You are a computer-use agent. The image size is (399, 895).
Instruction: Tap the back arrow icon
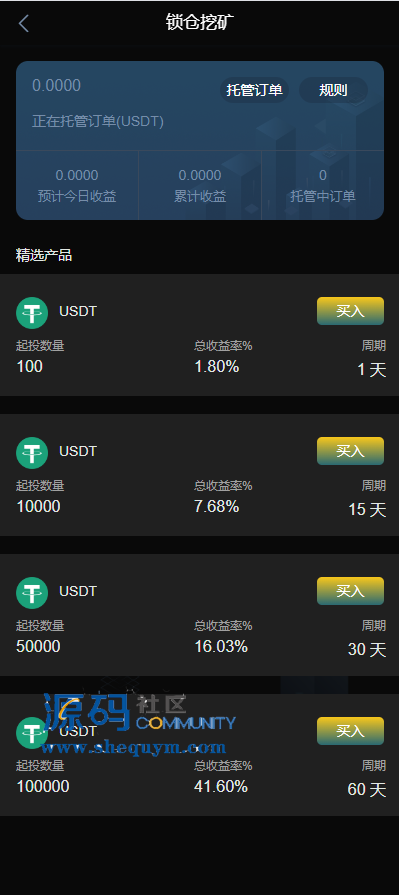click(23, 23)
